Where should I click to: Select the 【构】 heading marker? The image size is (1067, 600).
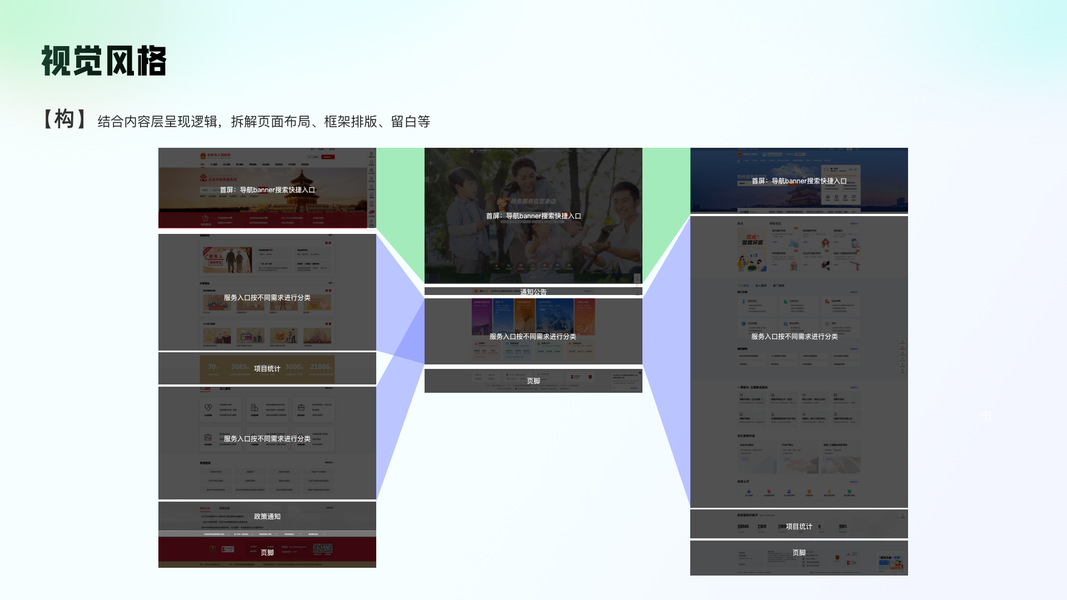(64, 119)
